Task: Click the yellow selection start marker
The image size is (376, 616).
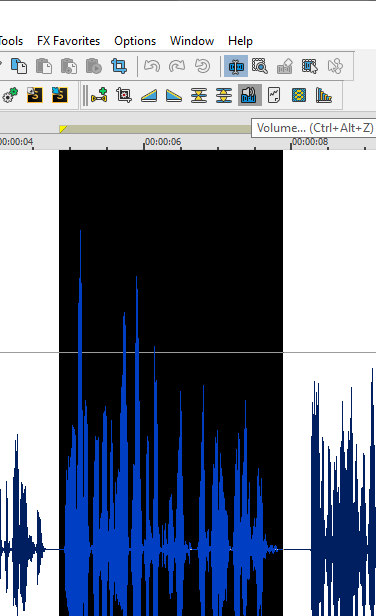Action: point(63,129)
